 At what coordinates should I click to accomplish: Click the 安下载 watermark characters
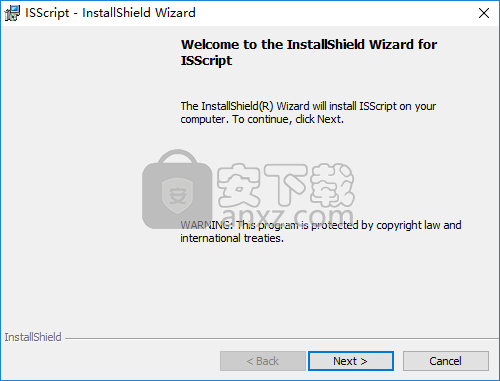(x=286, y=185)
